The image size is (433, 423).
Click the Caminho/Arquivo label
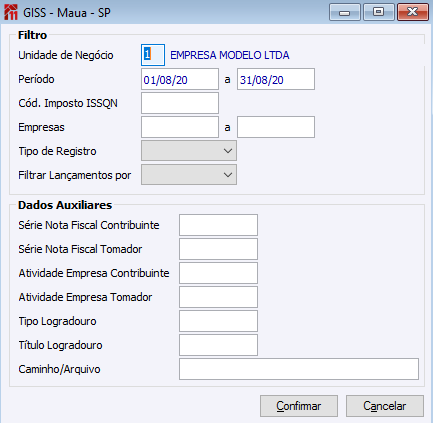(x=59, y=369)
